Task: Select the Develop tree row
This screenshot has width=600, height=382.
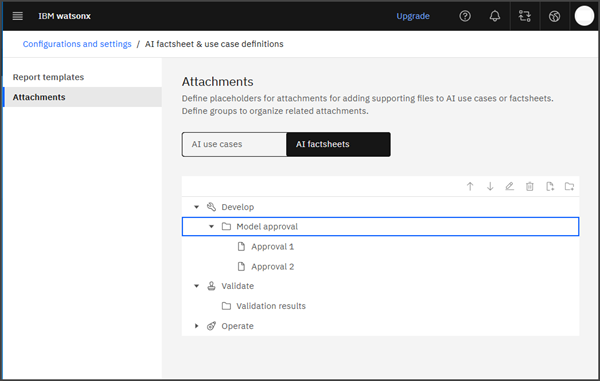Action: tap(380, 207)
